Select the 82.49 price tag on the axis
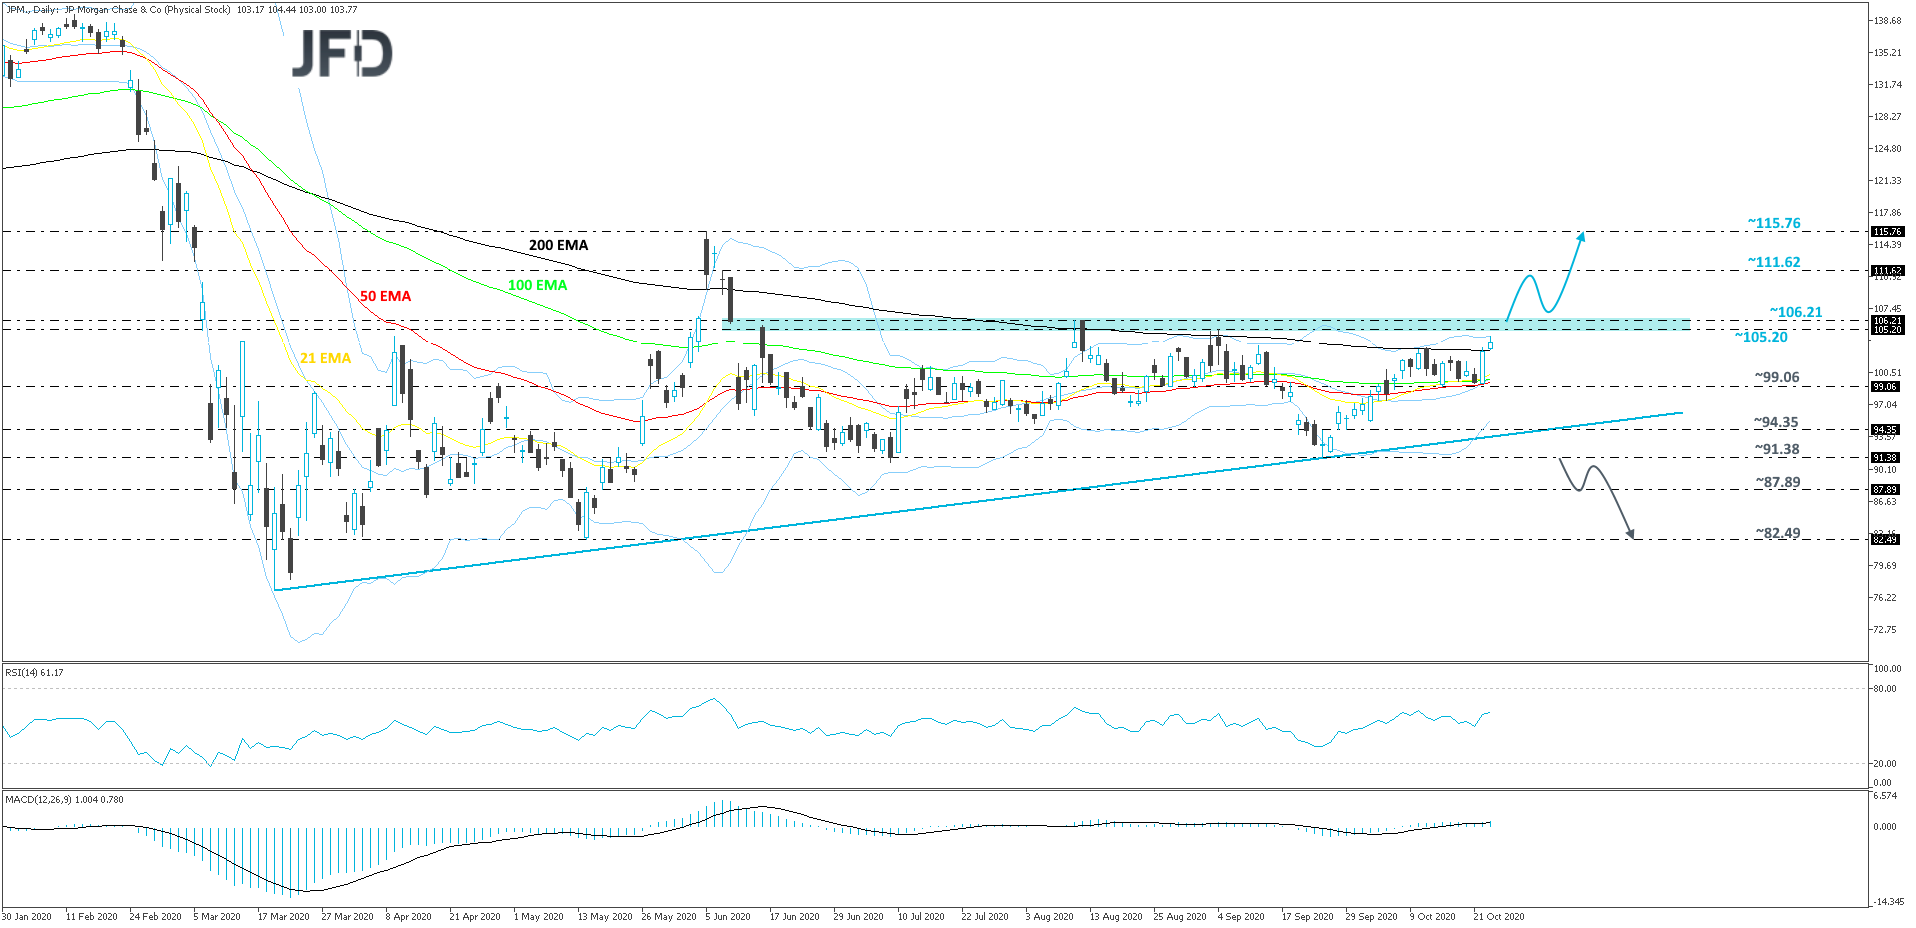The height and width of the screenshot is (928, 1916). pyautogui.click(x=1885, y=540)
